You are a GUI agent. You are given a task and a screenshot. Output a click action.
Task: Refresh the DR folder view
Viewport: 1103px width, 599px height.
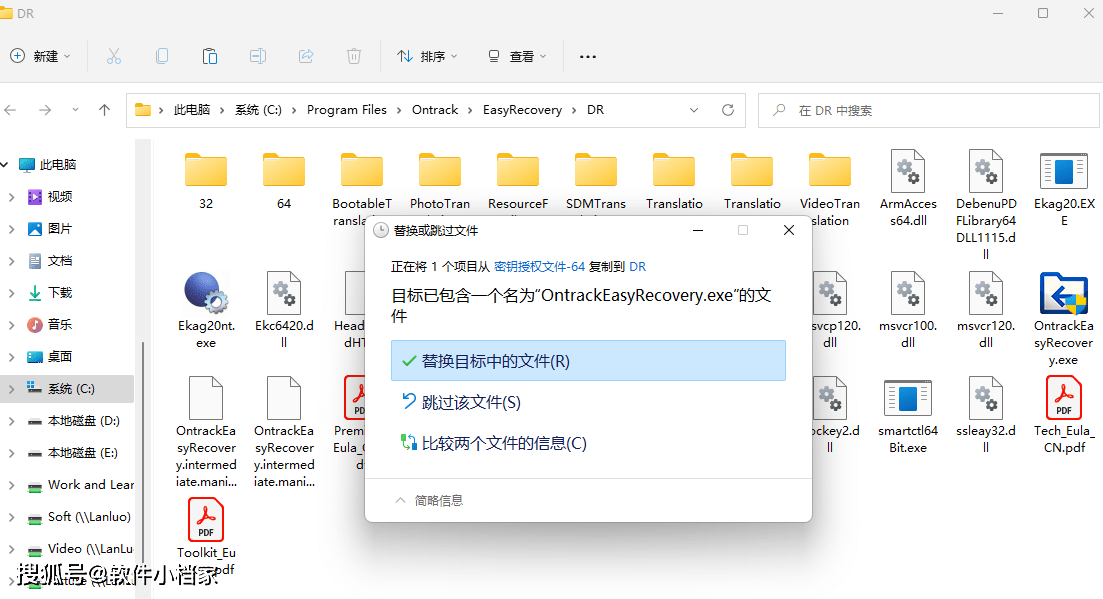pos(728,110)
